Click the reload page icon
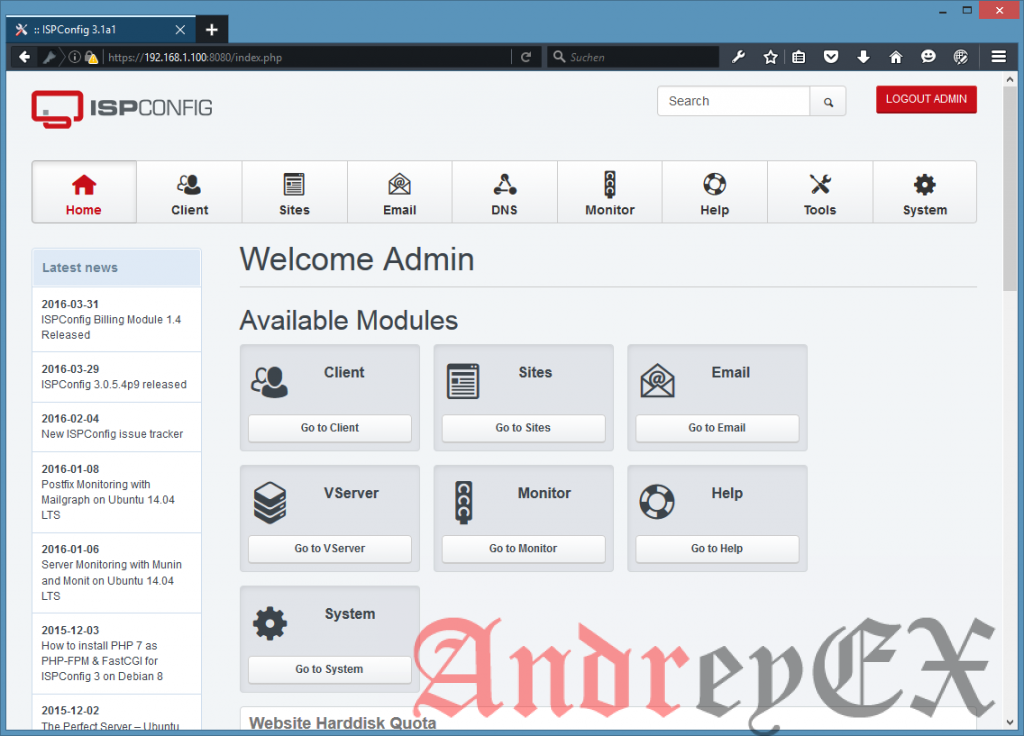The image size is (1024, 736). [526, 57]
